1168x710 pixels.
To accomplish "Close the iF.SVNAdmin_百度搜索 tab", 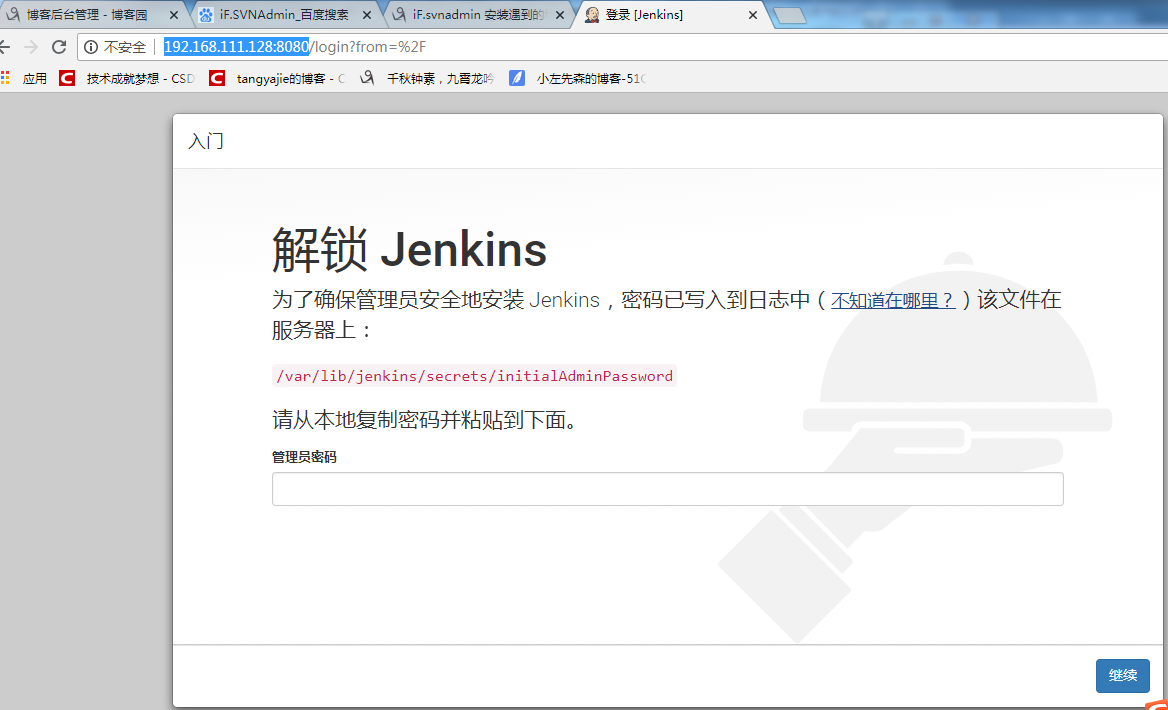I will [x=366, y=15].
